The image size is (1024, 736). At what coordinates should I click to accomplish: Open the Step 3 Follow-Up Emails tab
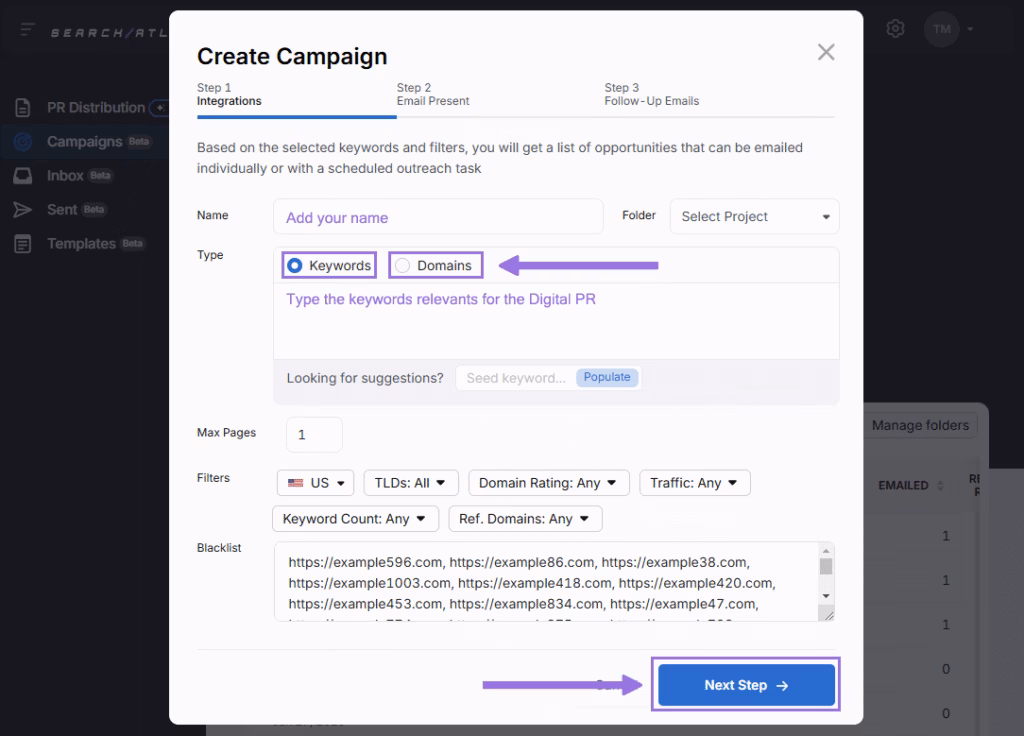[654, 95]
